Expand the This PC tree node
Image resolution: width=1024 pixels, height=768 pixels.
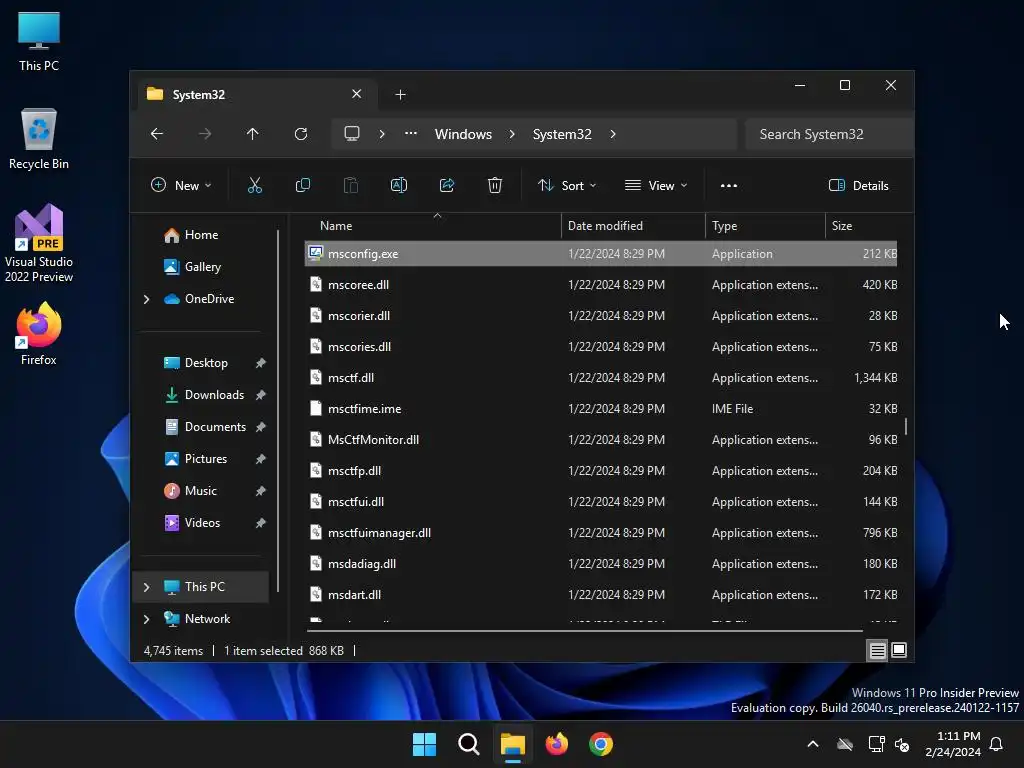(146, 587)
